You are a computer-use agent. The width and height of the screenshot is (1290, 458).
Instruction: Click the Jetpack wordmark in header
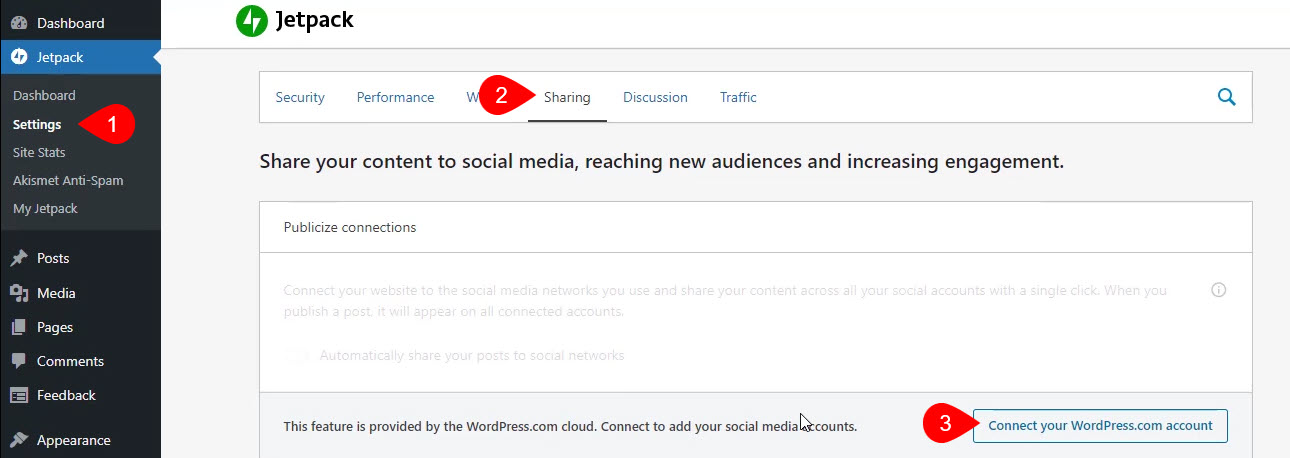tap(314, 20)
